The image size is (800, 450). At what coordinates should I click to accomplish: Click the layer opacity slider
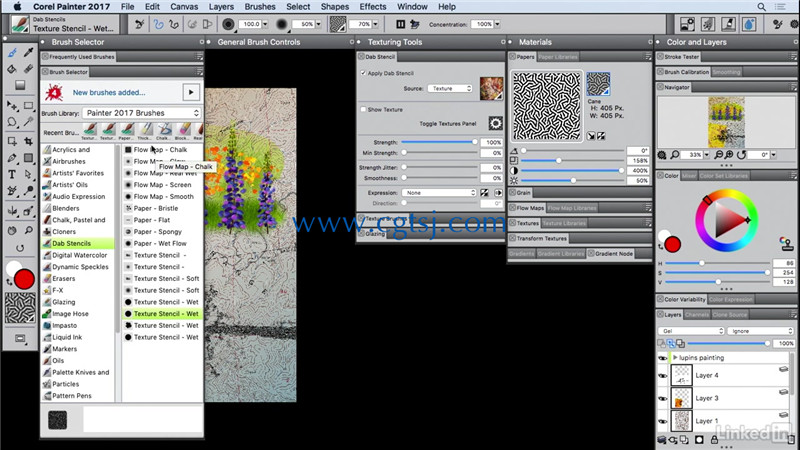(729, 343)
